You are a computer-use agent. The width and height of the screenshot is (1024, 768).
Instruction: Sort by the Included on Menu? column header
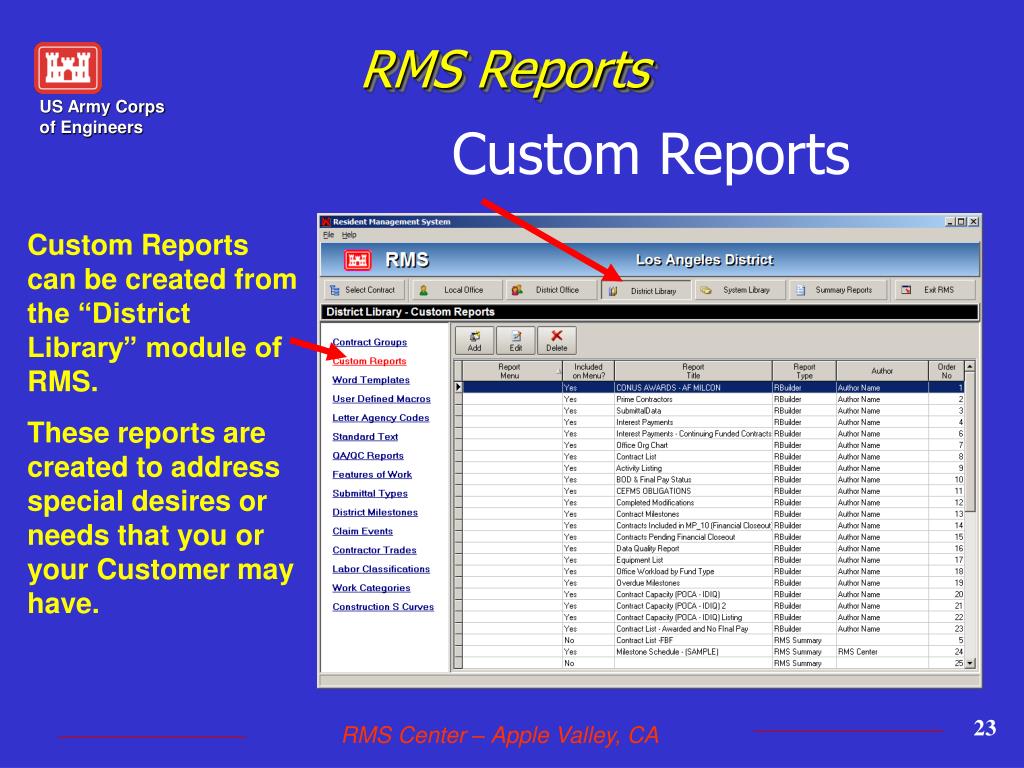[x=588, y=371]
